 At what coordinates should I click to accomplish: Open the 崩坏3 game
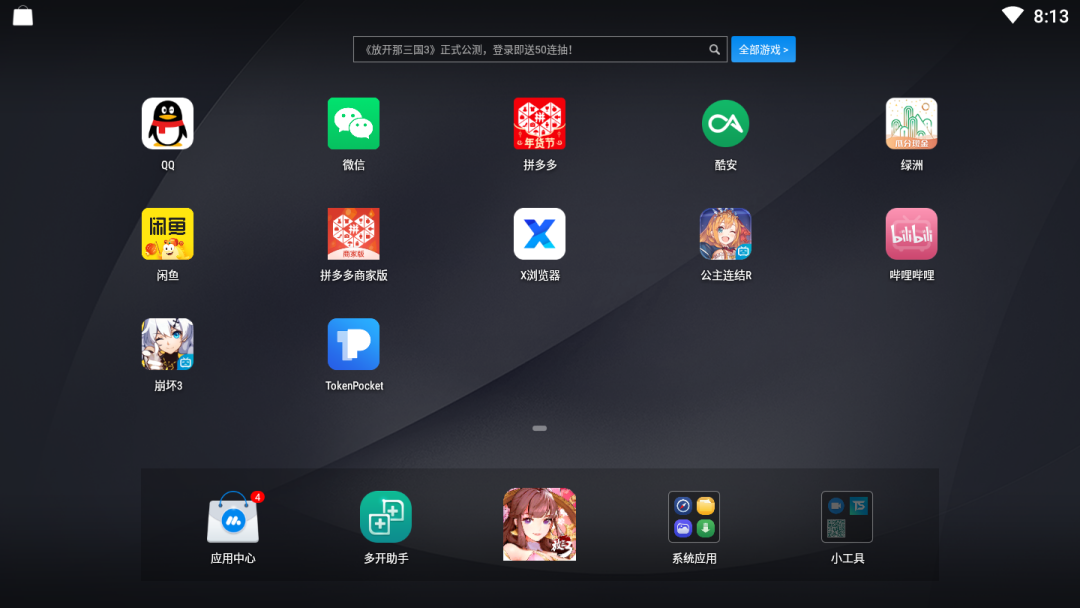pos(167,344)
